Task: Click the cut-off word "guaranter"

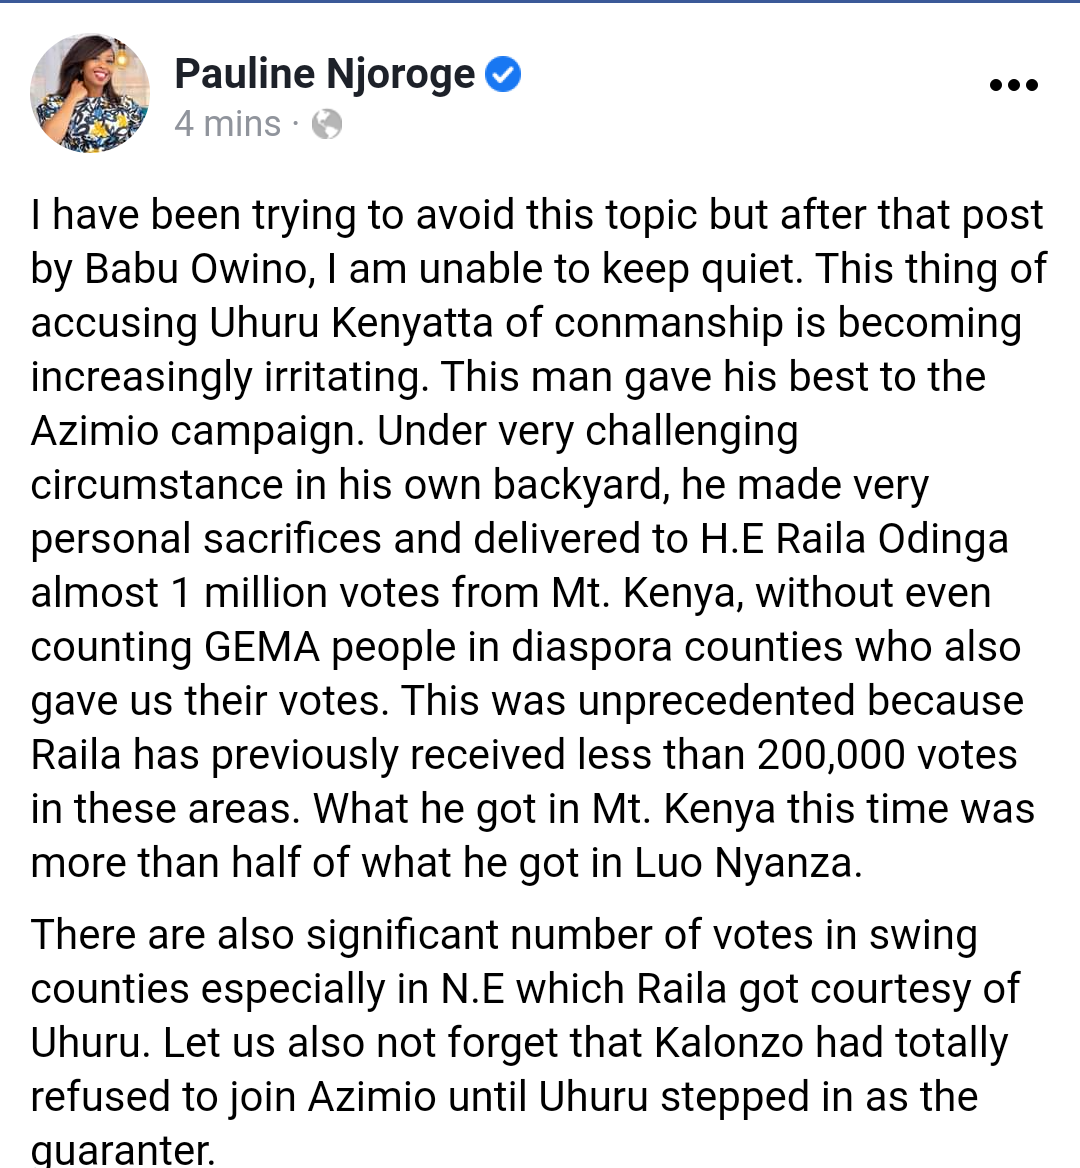Action: coord(122,1150)
